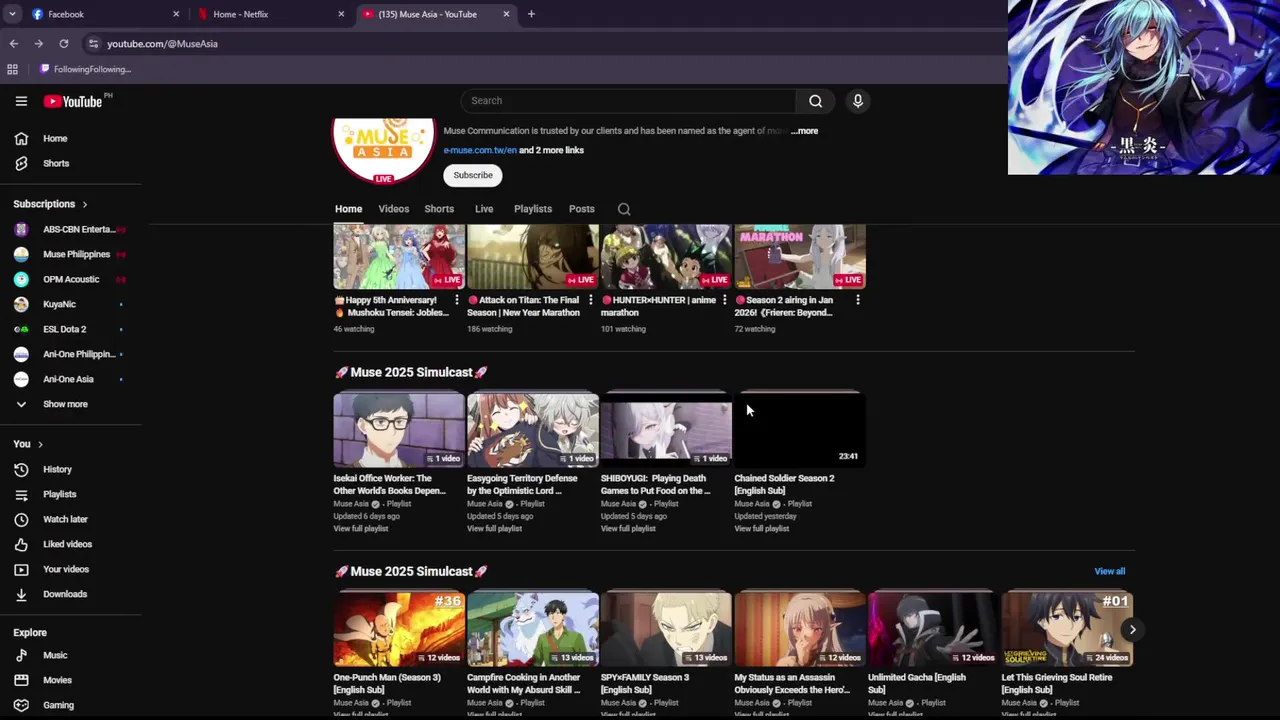This screenshot has width=1280, height=720.
Task: Open SHIBOYUGI playlist thumbnail
Action: [666, 430]
